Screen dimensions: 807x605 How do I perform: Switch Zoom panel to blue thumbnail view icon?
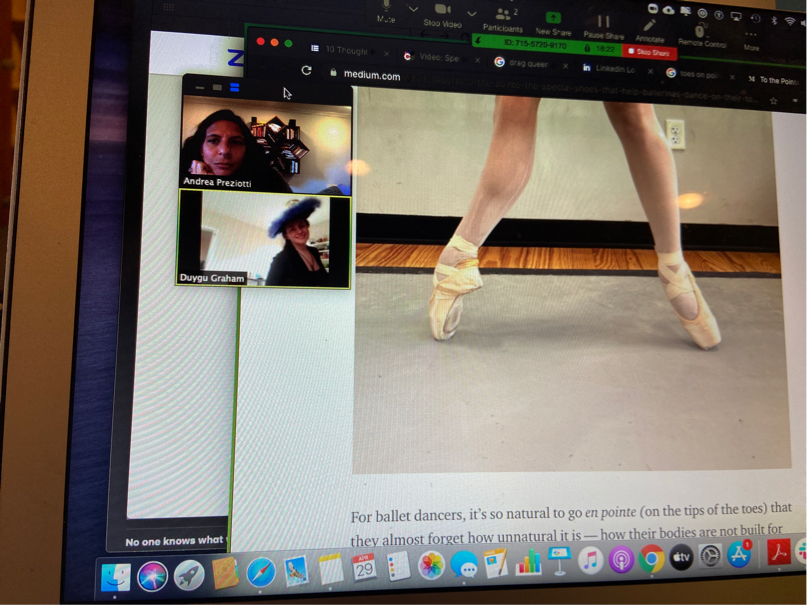[x=235, y=87]
